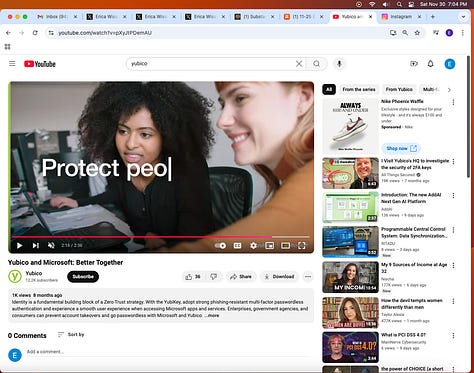The height and width of the screenshot is (373, 474).
Task: Expand the description with ...more
Action: (x=212, y=315)
